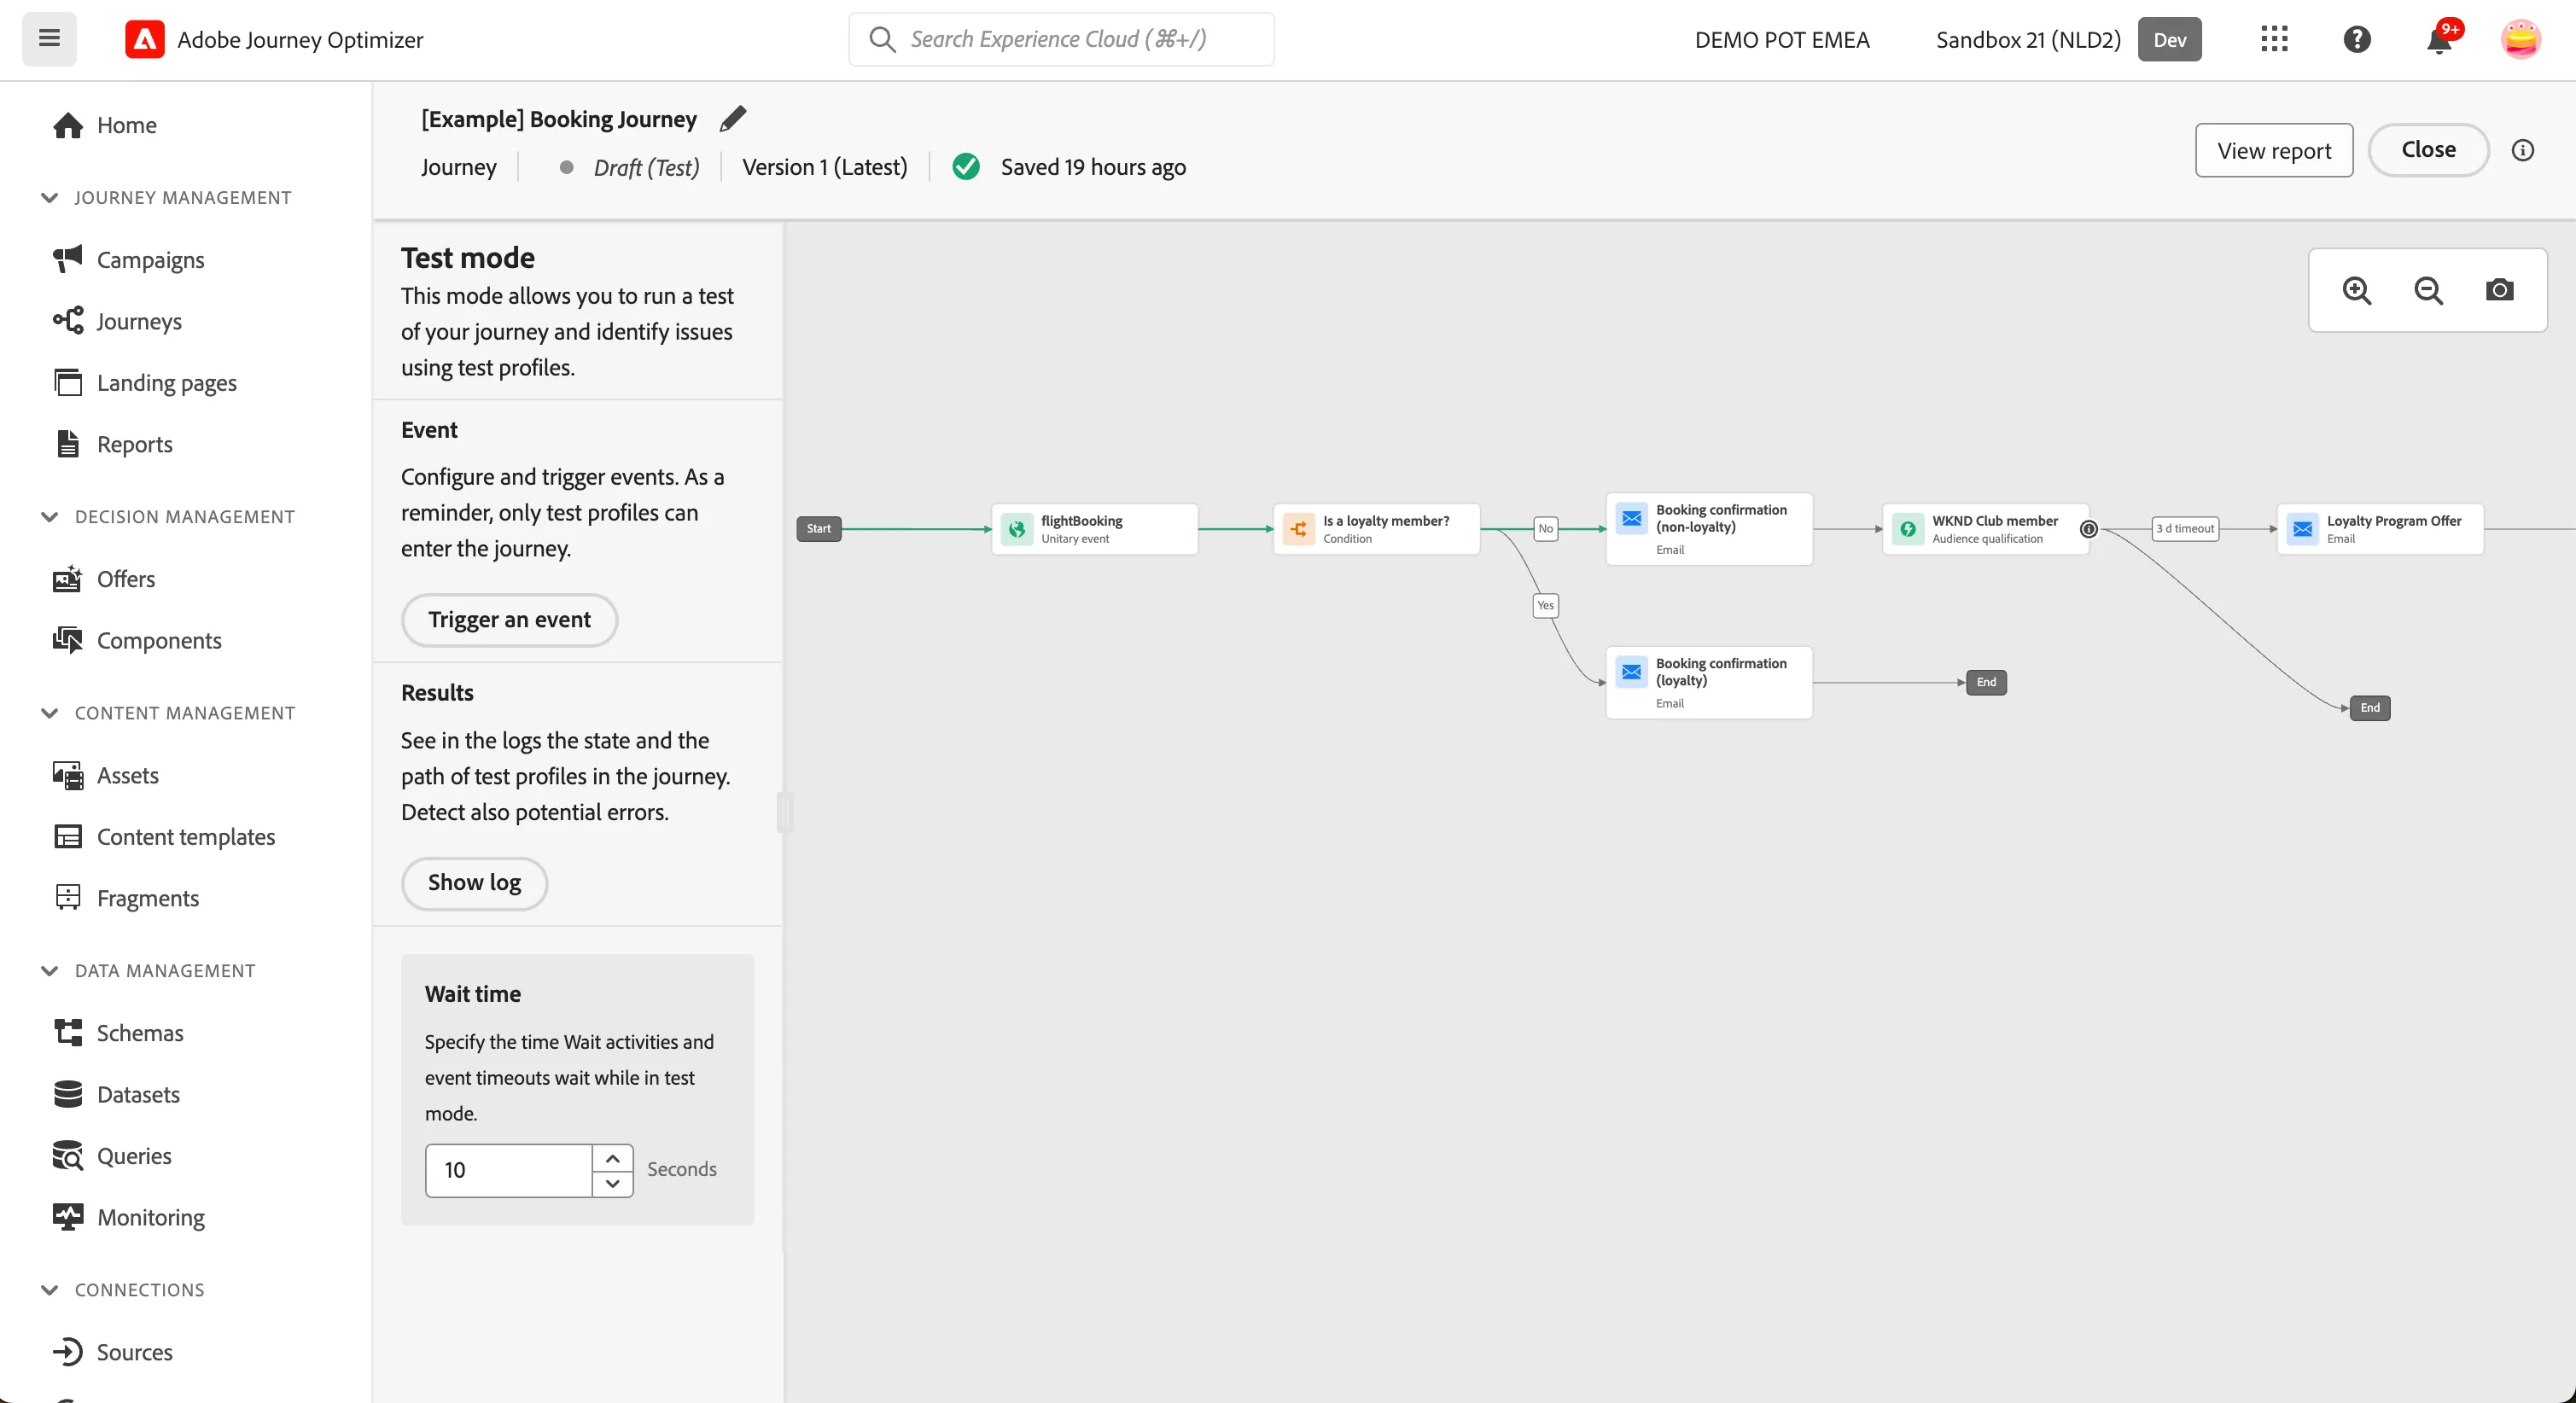Click the wait time seconds field

click(509, 1171)
